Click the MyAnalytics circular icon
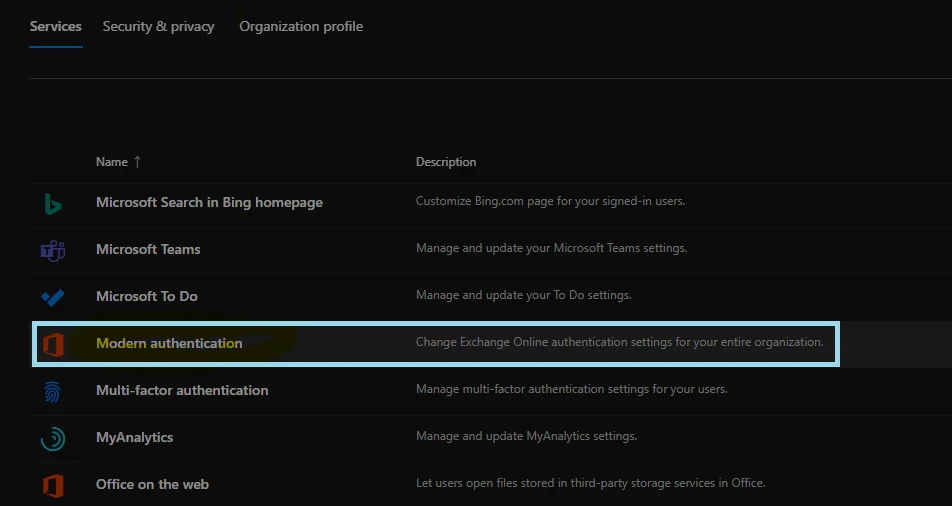This screenshot has width=952, height=506. pyautogui.click(x=53, y=438)
